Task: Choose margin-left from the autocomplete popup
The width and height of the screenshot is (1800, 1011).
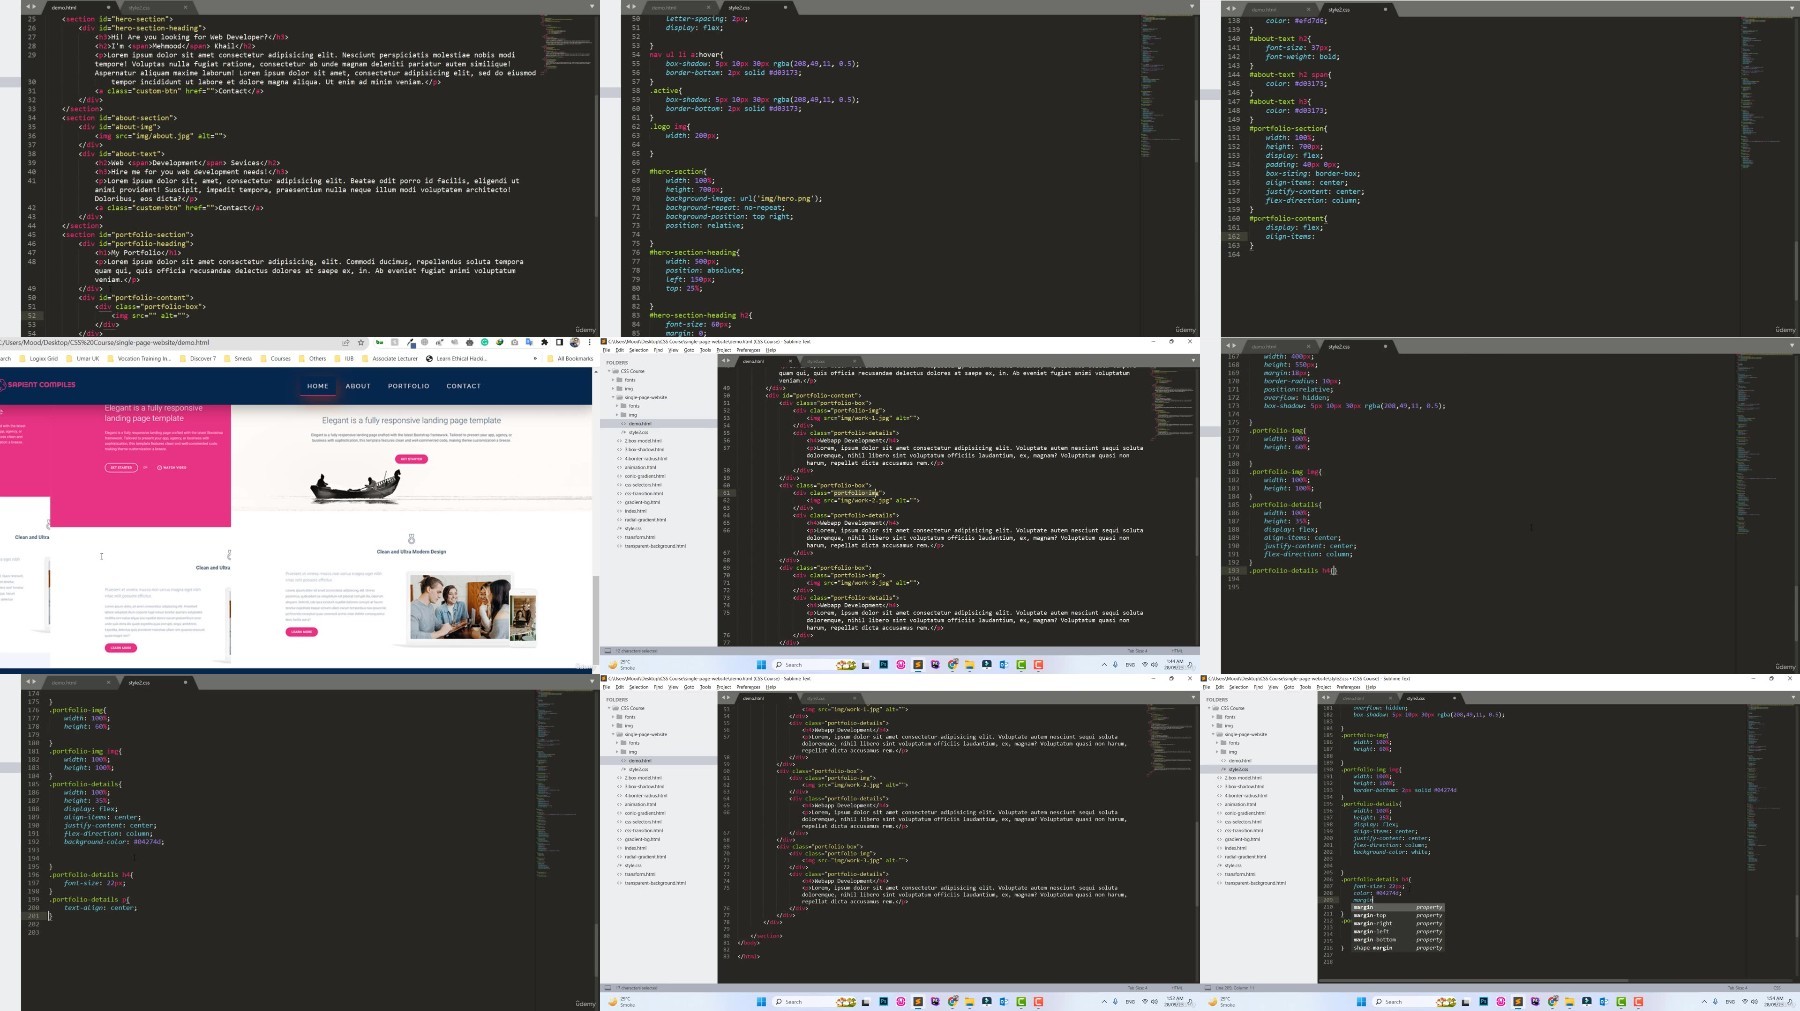Action: [x=1398, y=931]
